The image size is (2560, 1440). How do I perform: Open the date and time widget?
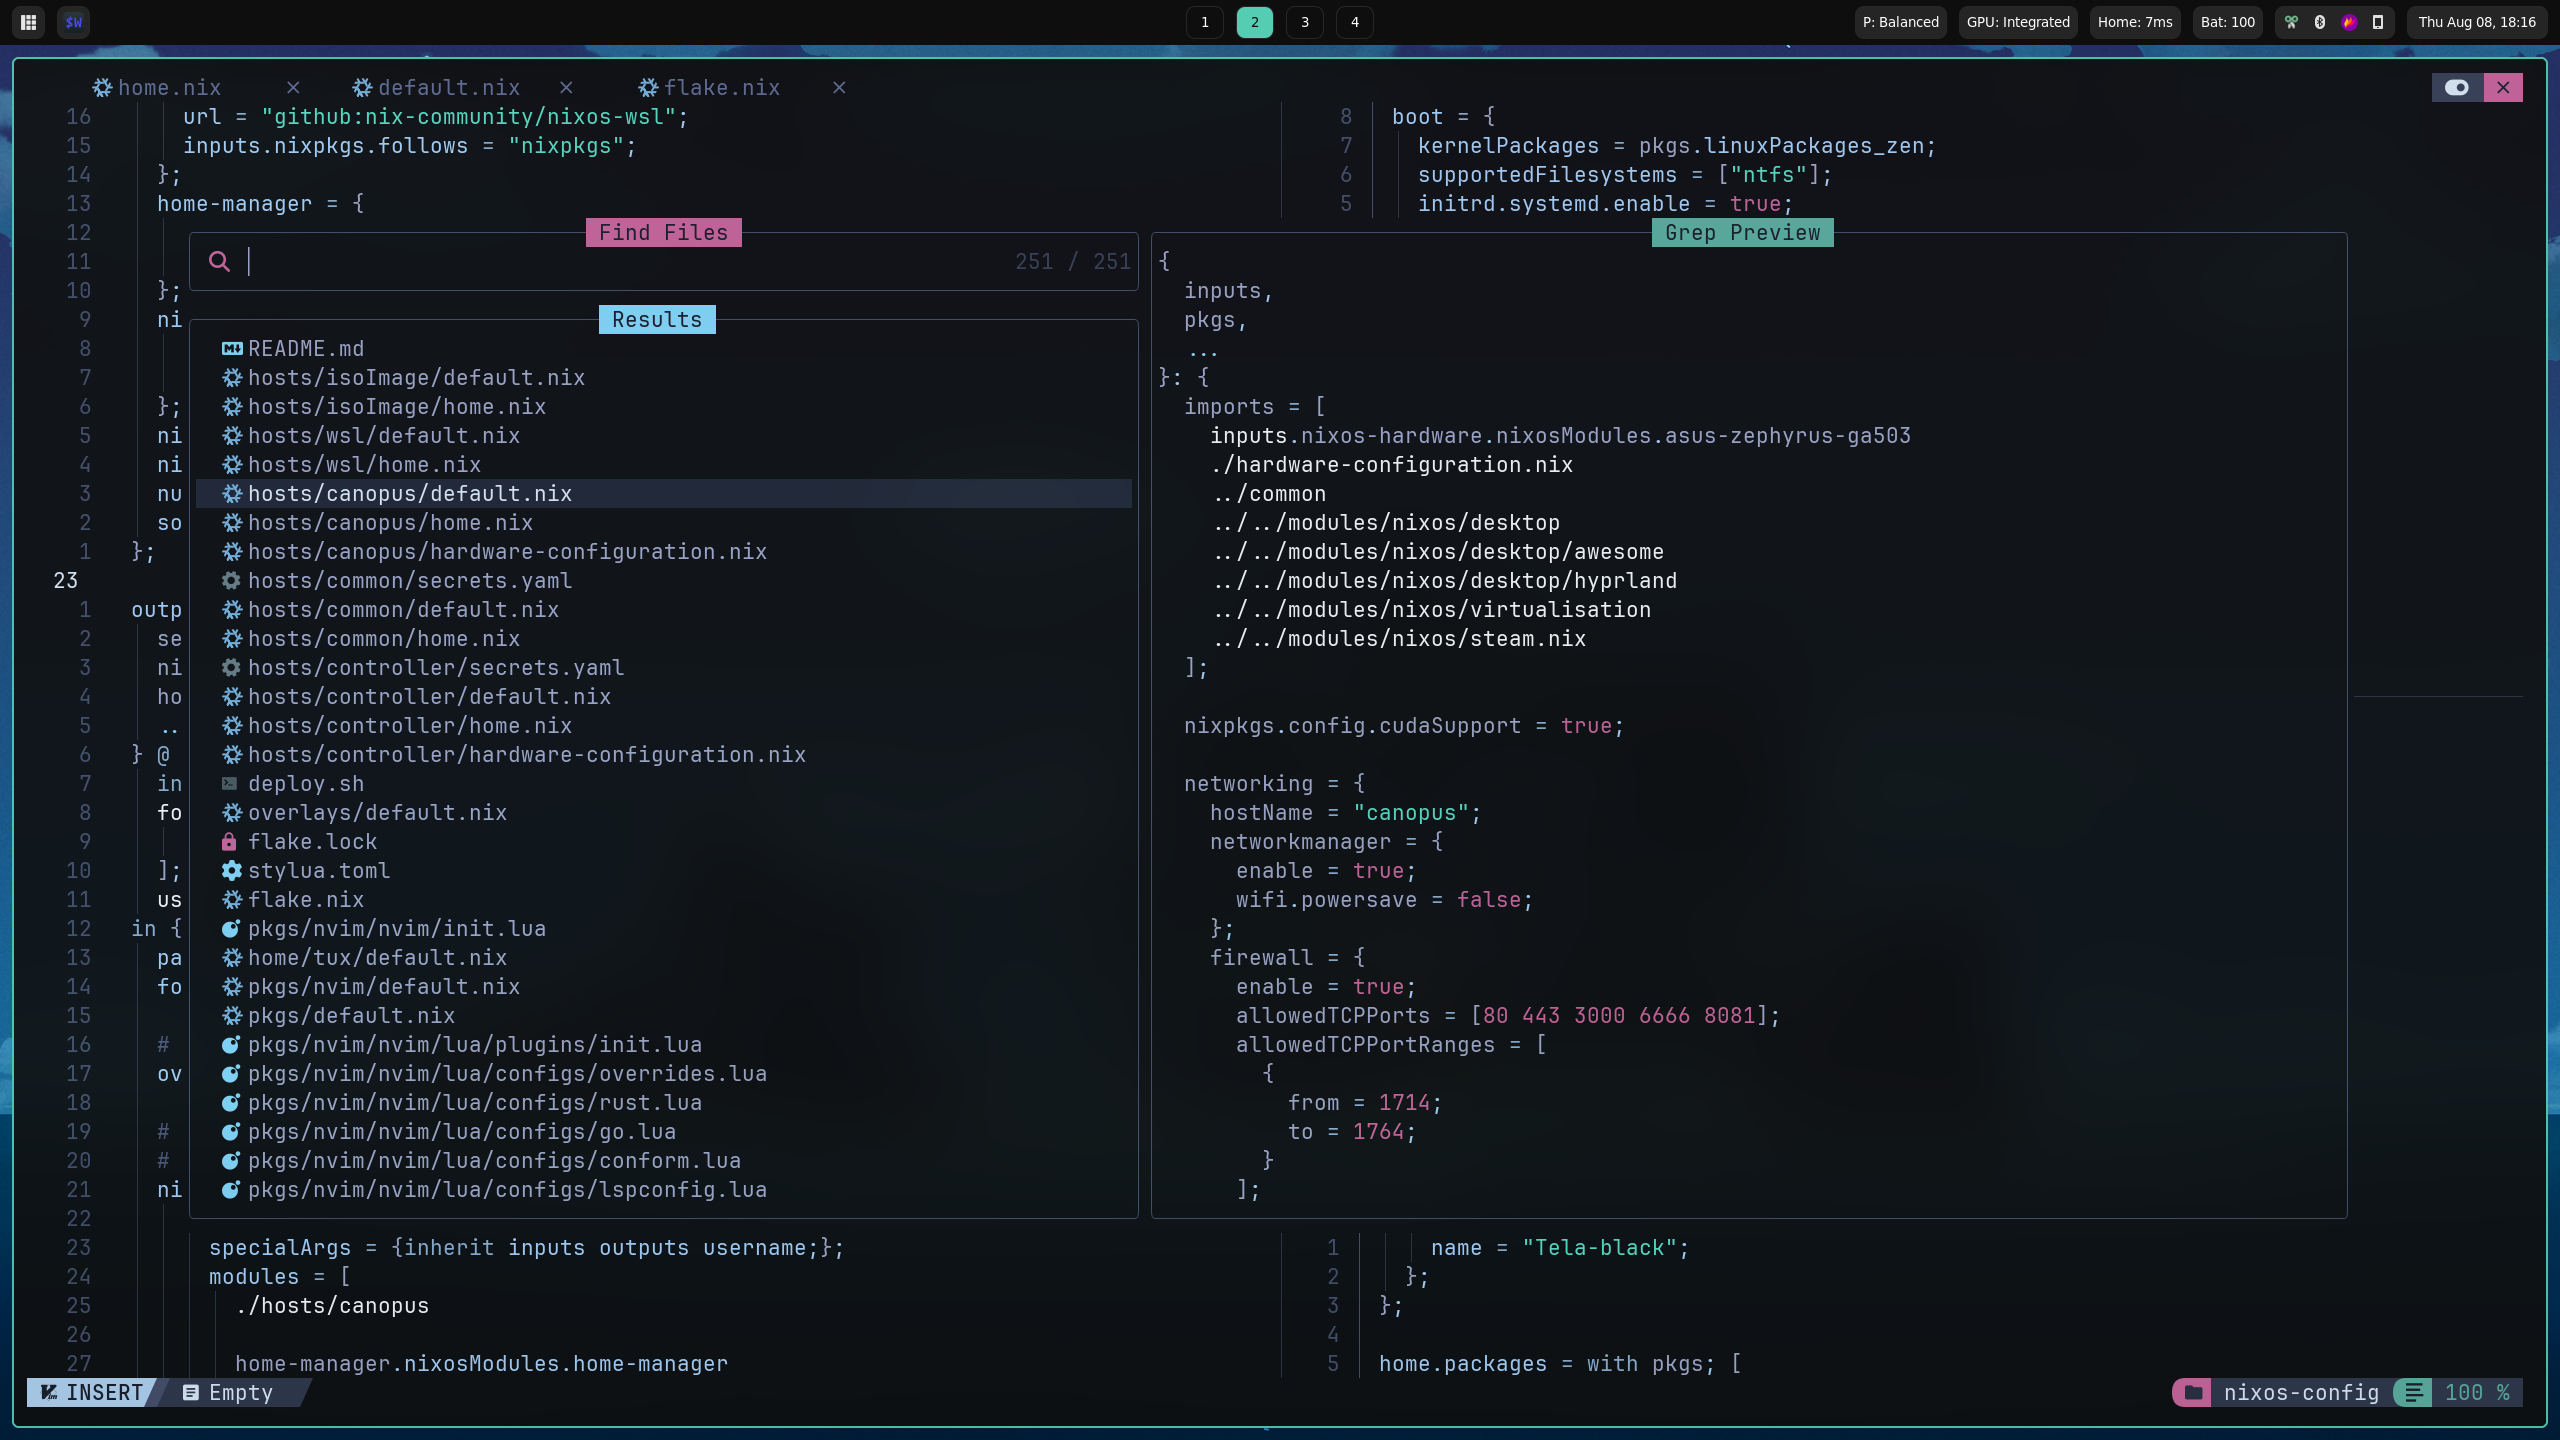tap(2476, 22)
